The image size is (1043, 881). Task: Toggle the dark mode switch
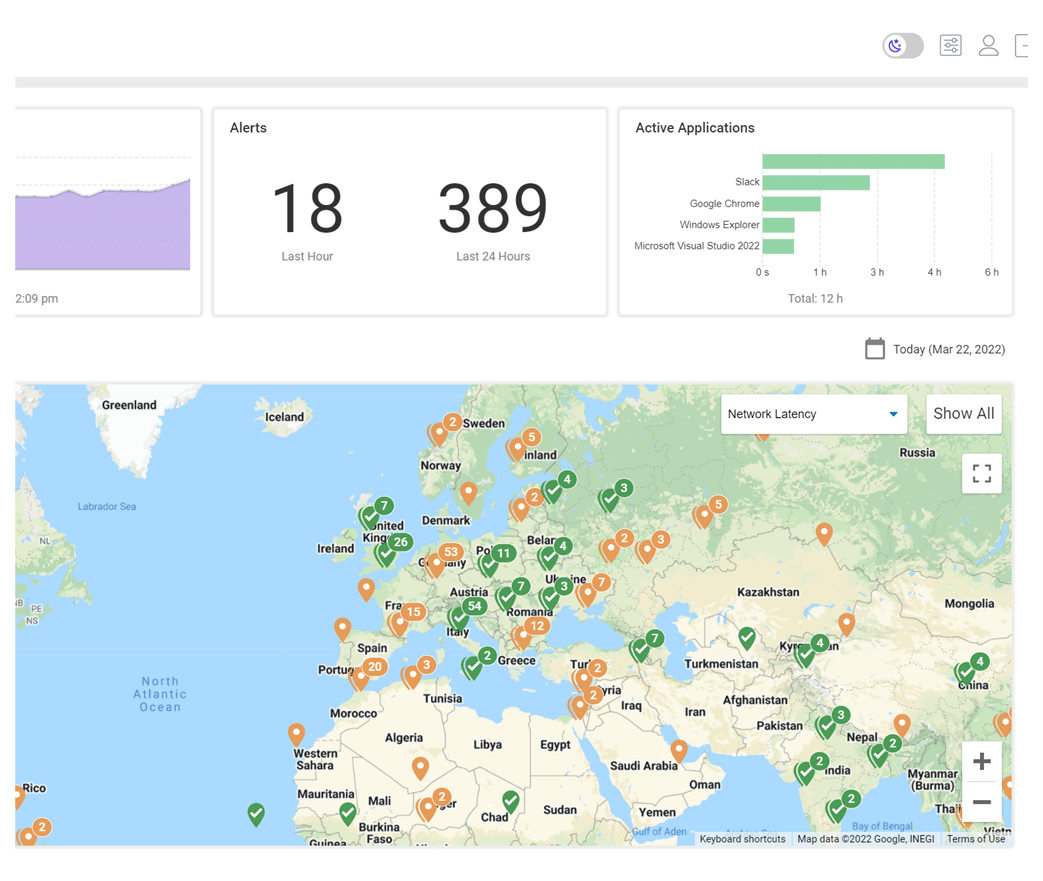coord(902,46)
